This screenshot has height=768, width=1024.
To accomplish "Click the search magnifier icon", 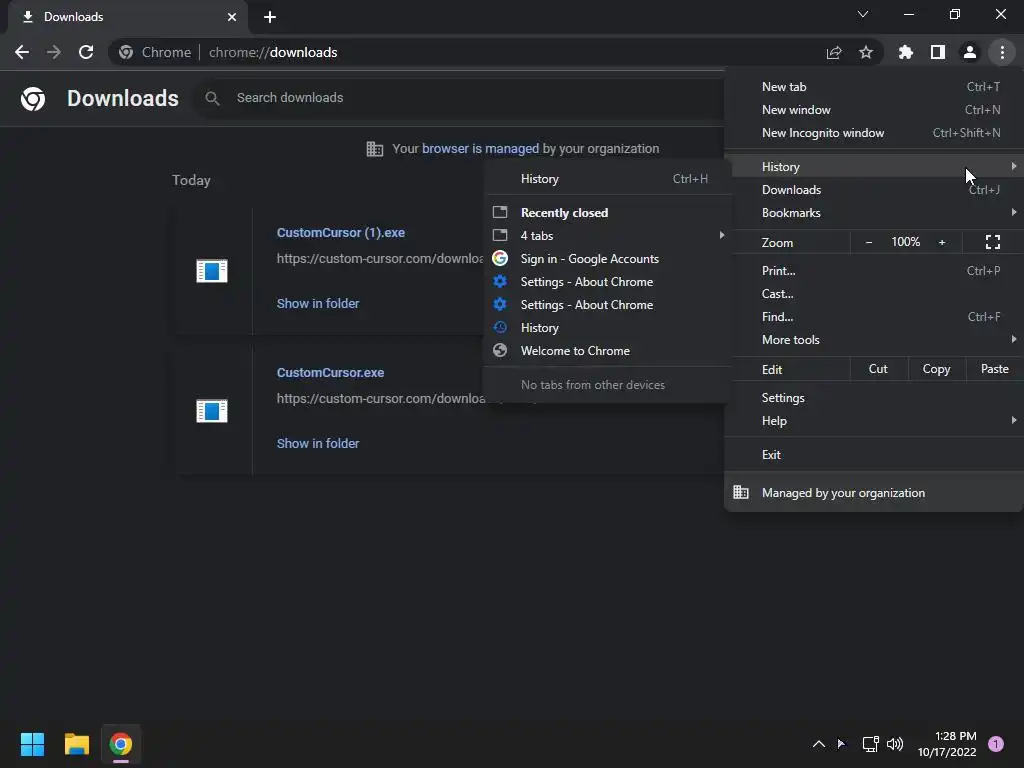I will pyautogui.click(x=212, y=98).
